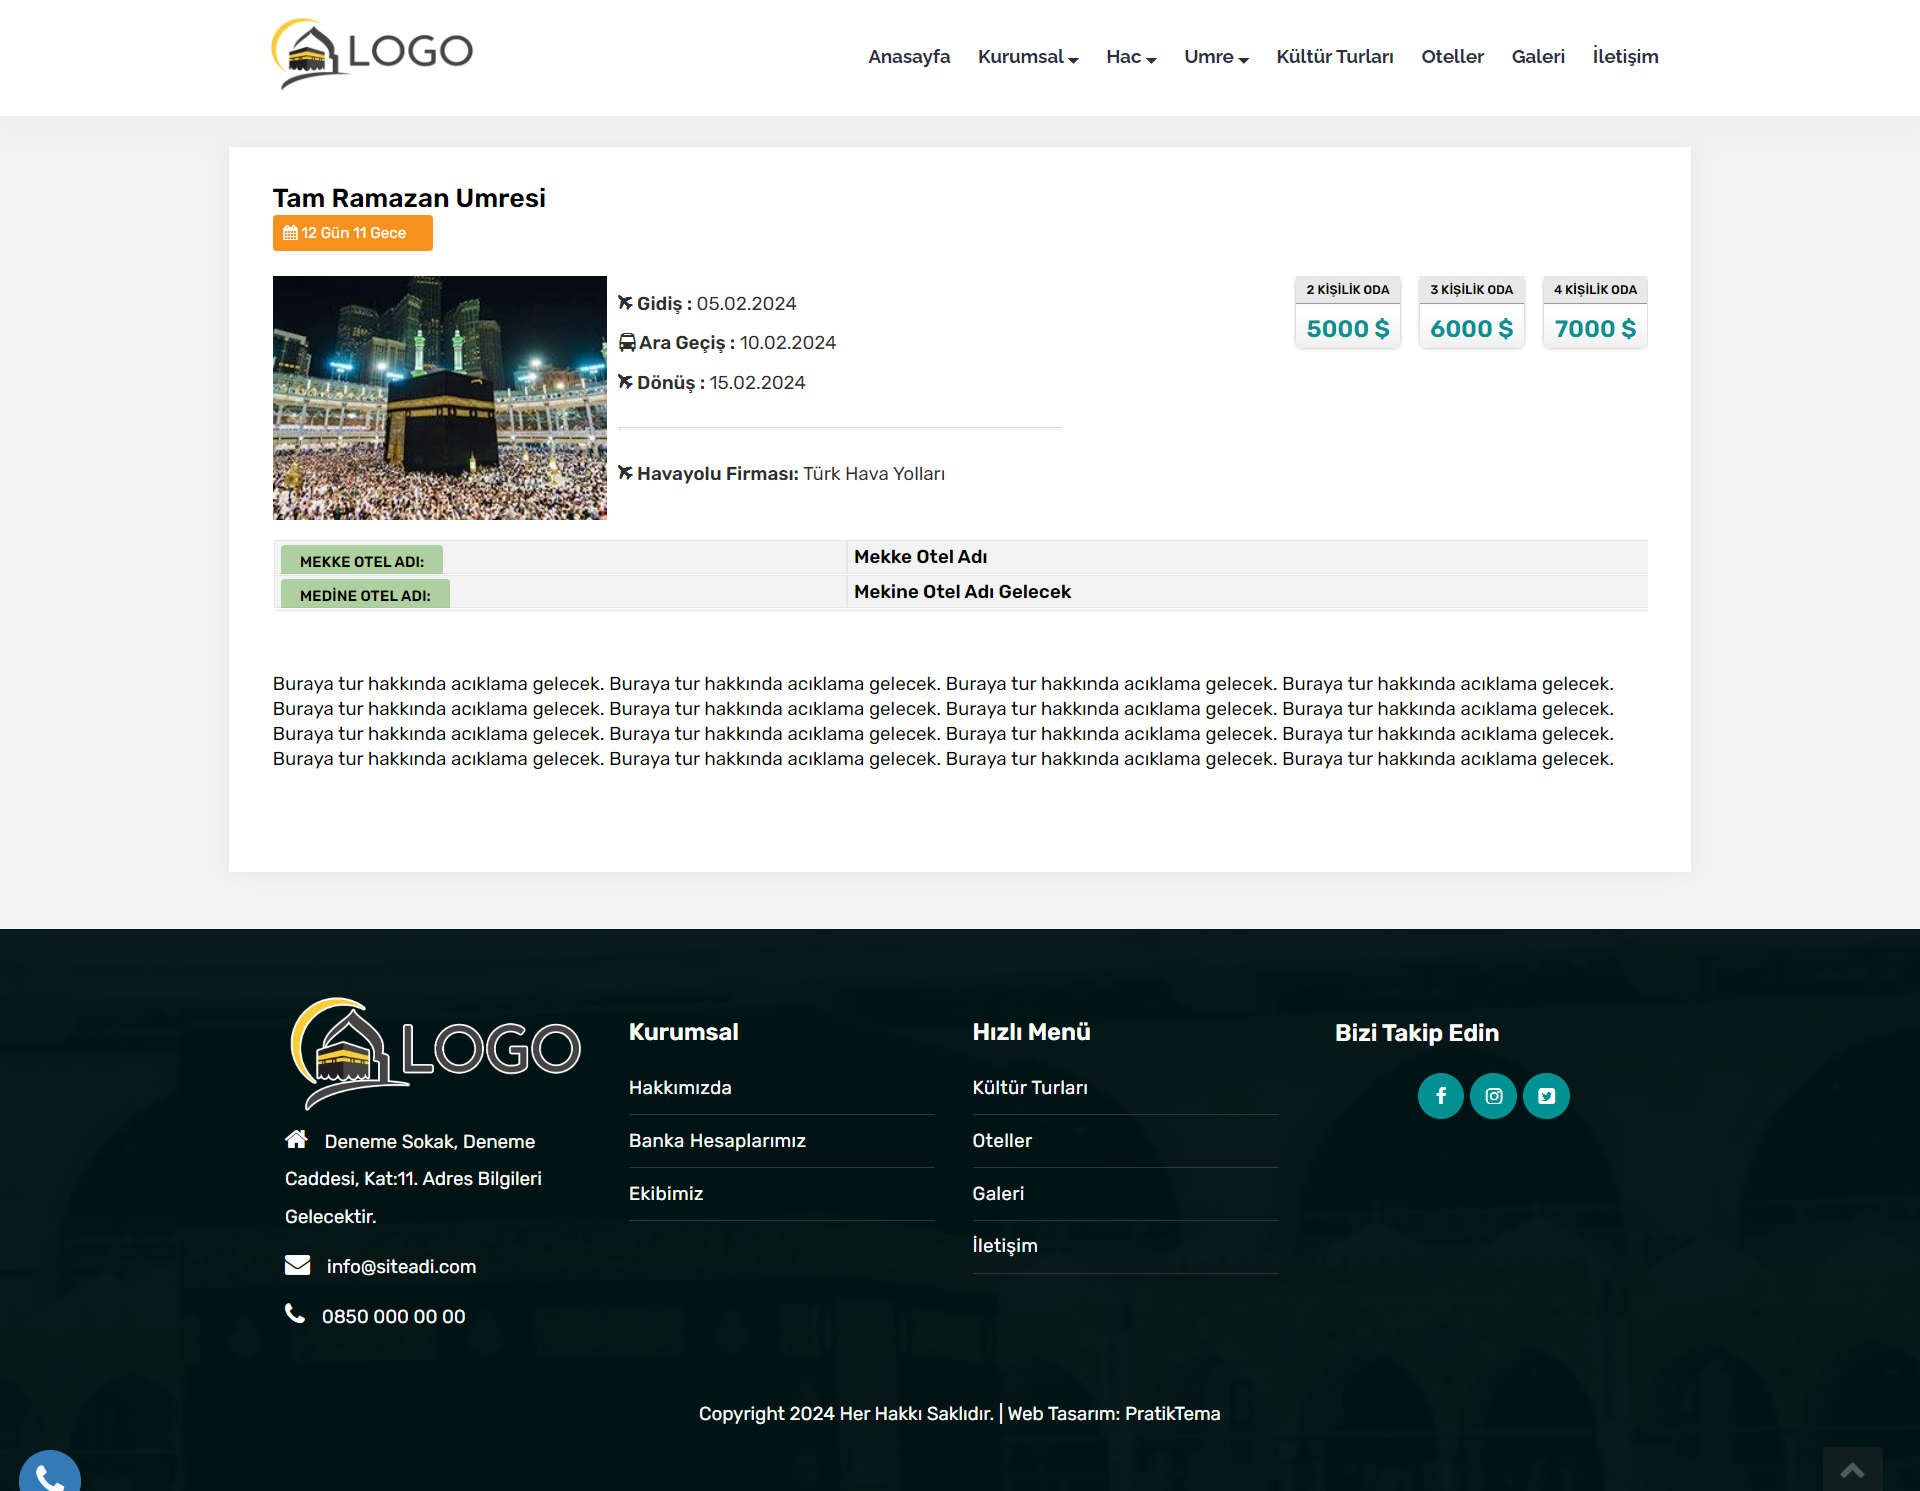Open the Instagram social icon
Screen dimensions: 1920x1491
[x=1493, y=1096]
